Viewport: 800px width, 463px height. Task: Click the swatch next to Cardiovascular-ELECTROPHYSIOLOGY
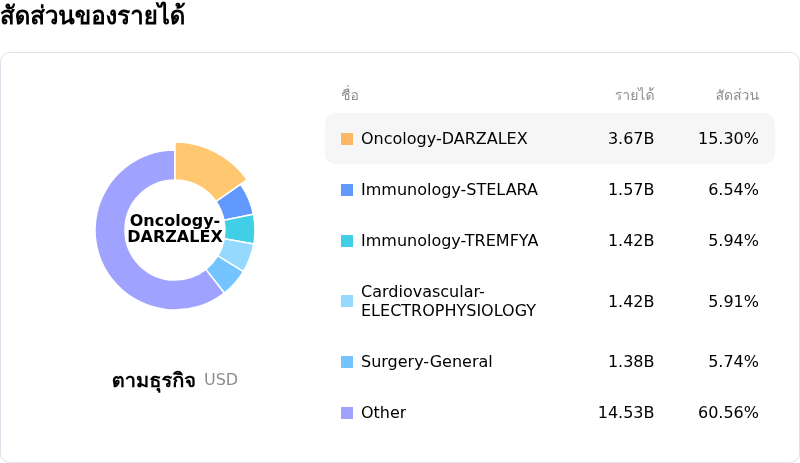pos(347,301)
